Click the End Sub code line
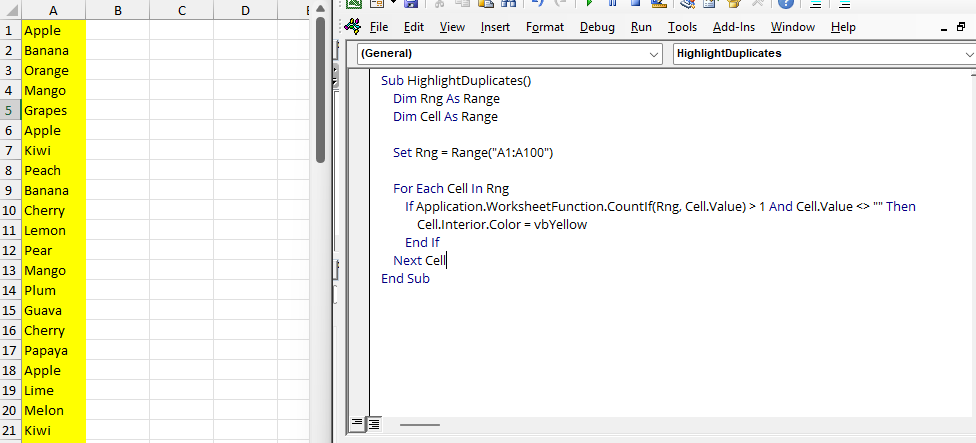 (x=405, y=279)
